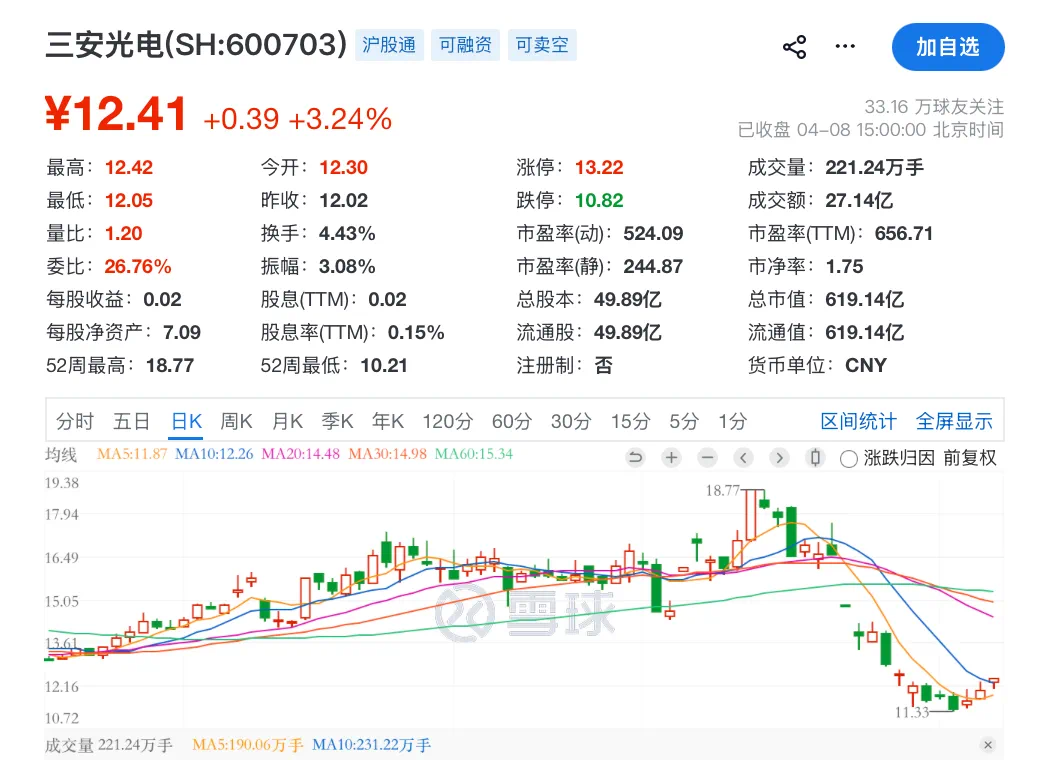Click 全屏显示 to view fullscreen

click(x=955, y=421)
